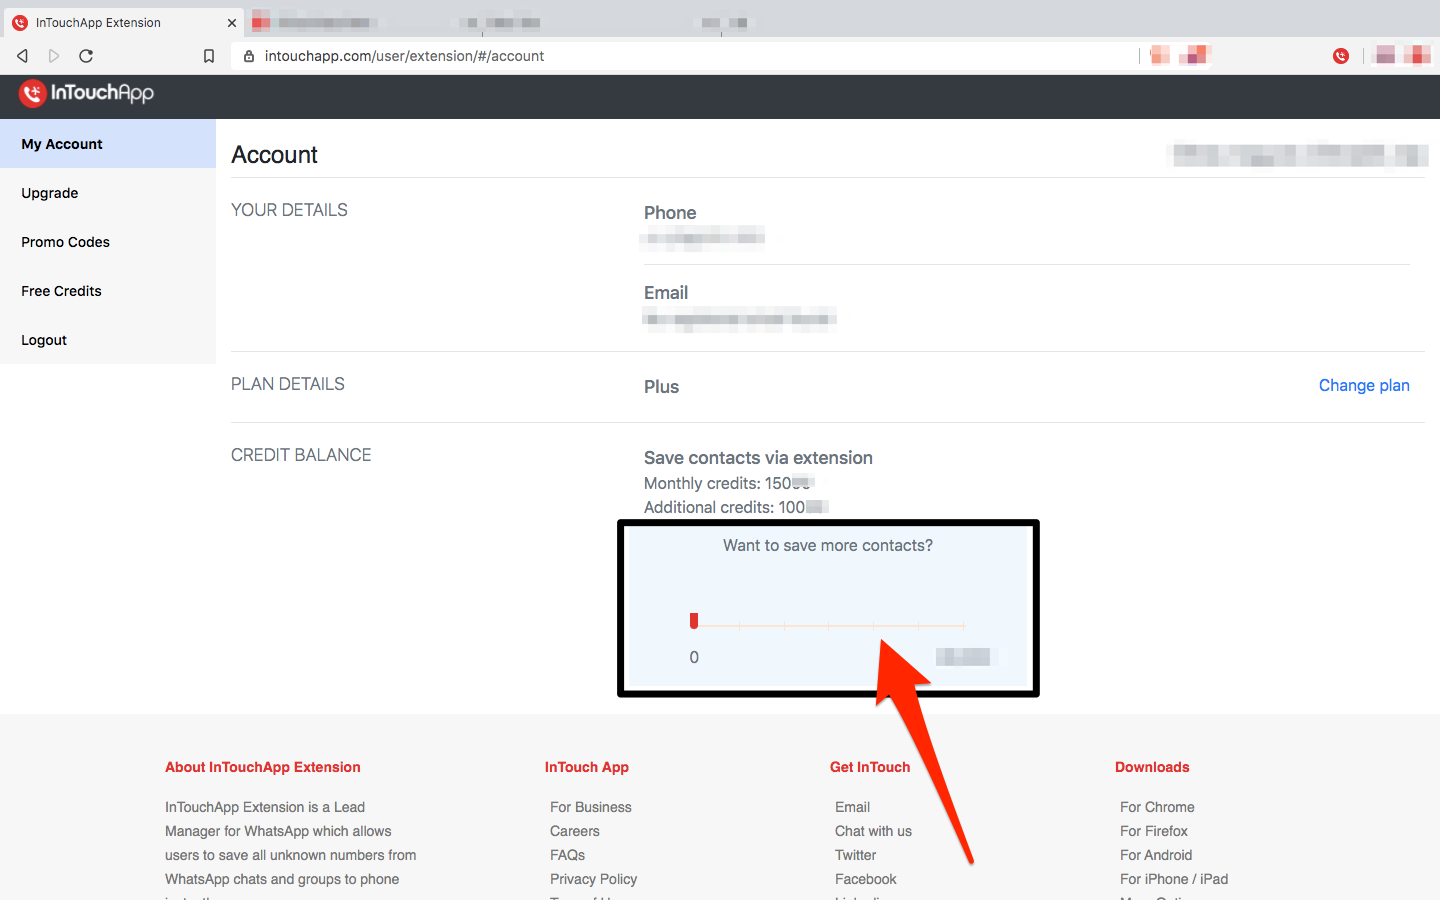
Task: Close the InTouchApp Extension tab
Action: click(x=232, y=22)
